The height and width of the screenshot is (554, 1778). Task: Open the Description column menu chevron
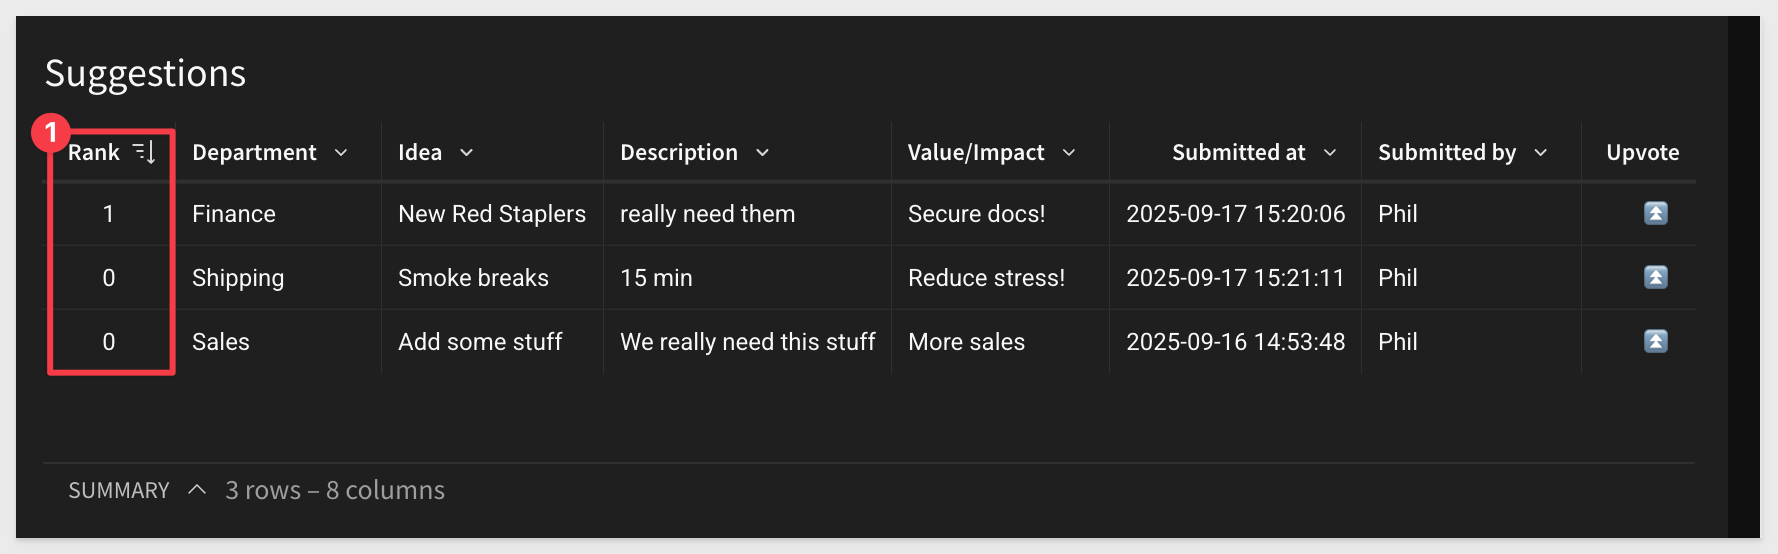point(762,153)
